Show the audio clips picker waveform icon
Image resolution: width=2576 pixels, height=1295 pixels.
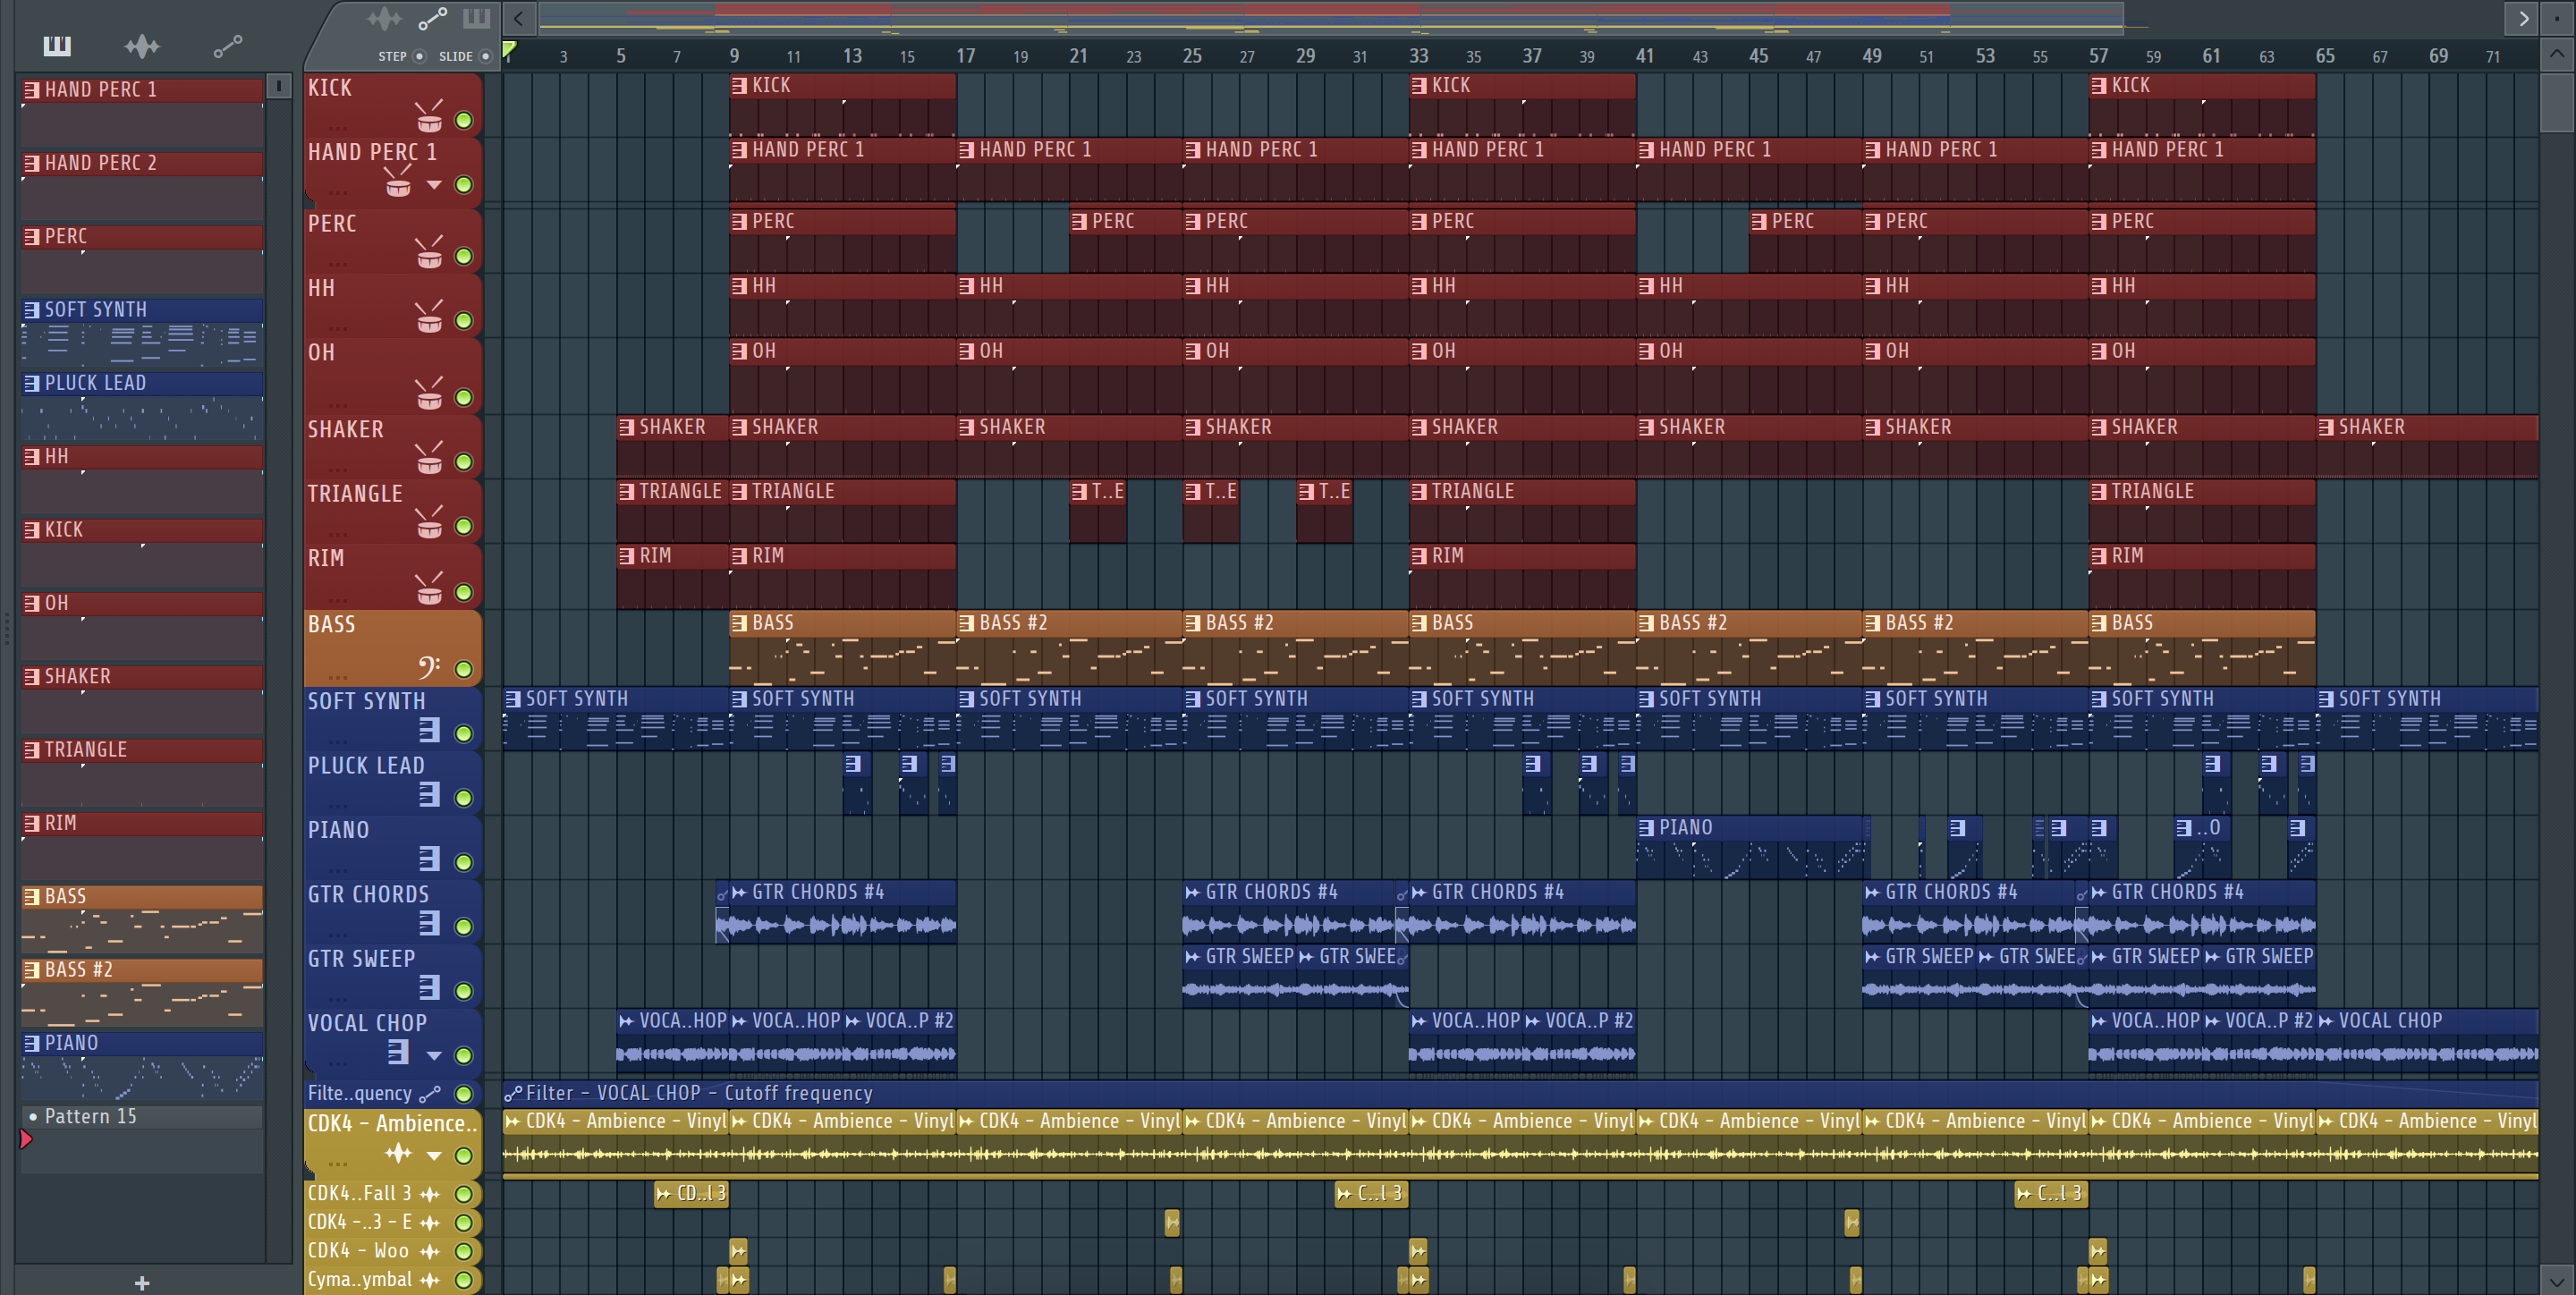(x=142, y=46)
